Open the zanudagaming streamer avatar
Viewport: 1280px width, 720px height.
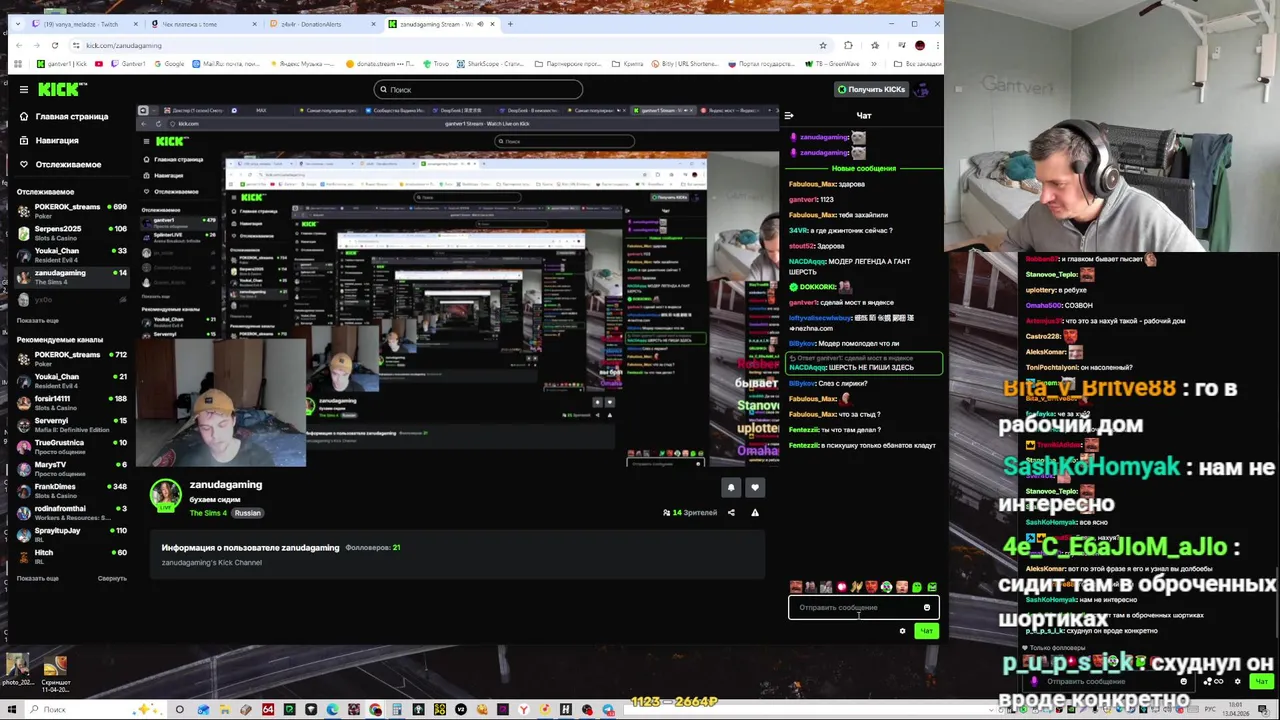pyautogui.click(x=166, y=496)
